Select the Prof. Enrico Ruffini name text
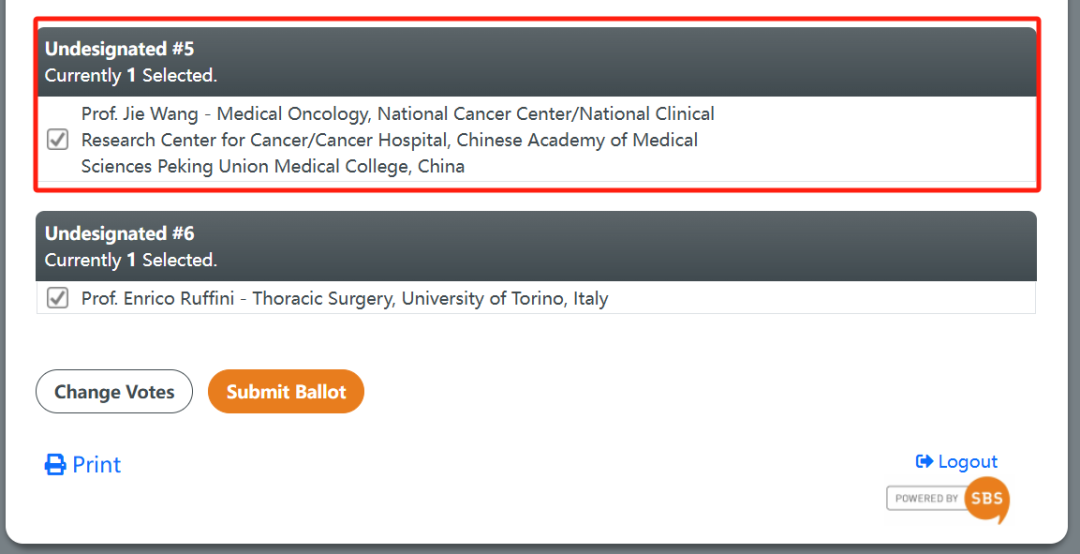The width and height of the screenshot is (1080, 554). tap(158, 298)
